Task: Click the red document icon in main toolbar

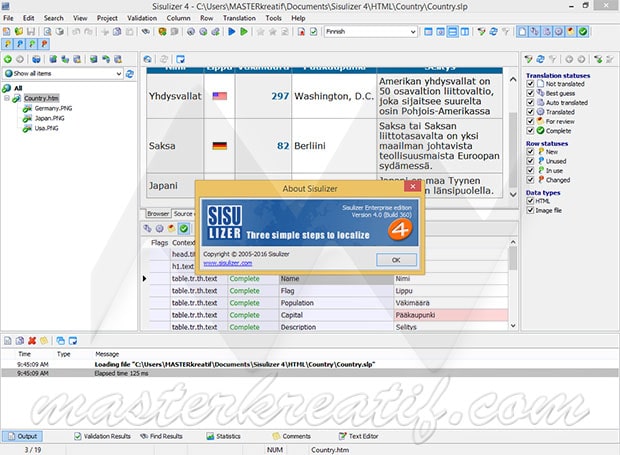Action: pos(301,32)
